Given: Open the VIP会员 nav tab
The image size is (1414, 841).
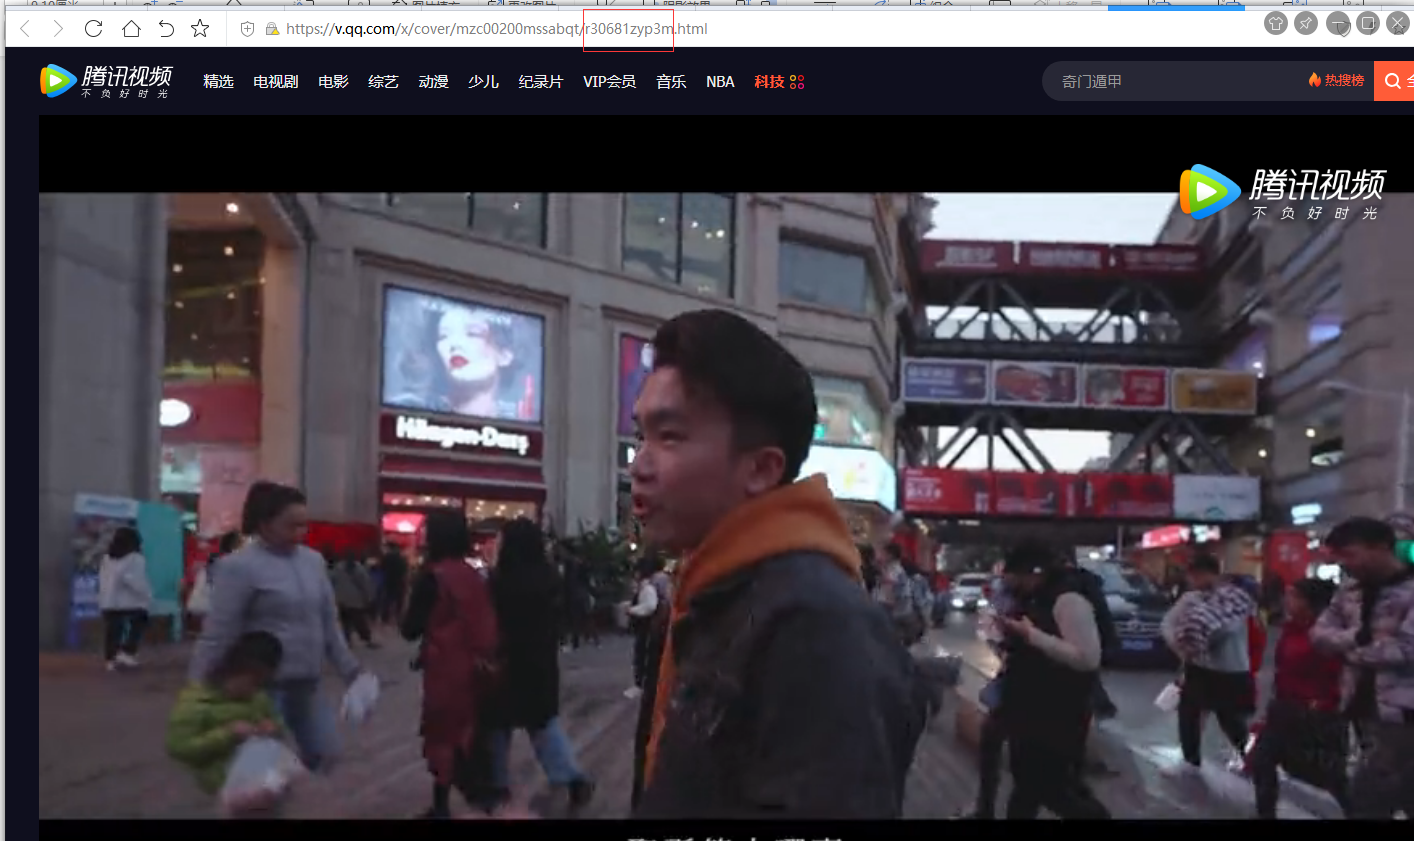Looking at the screenshot, I should [610, 82].
